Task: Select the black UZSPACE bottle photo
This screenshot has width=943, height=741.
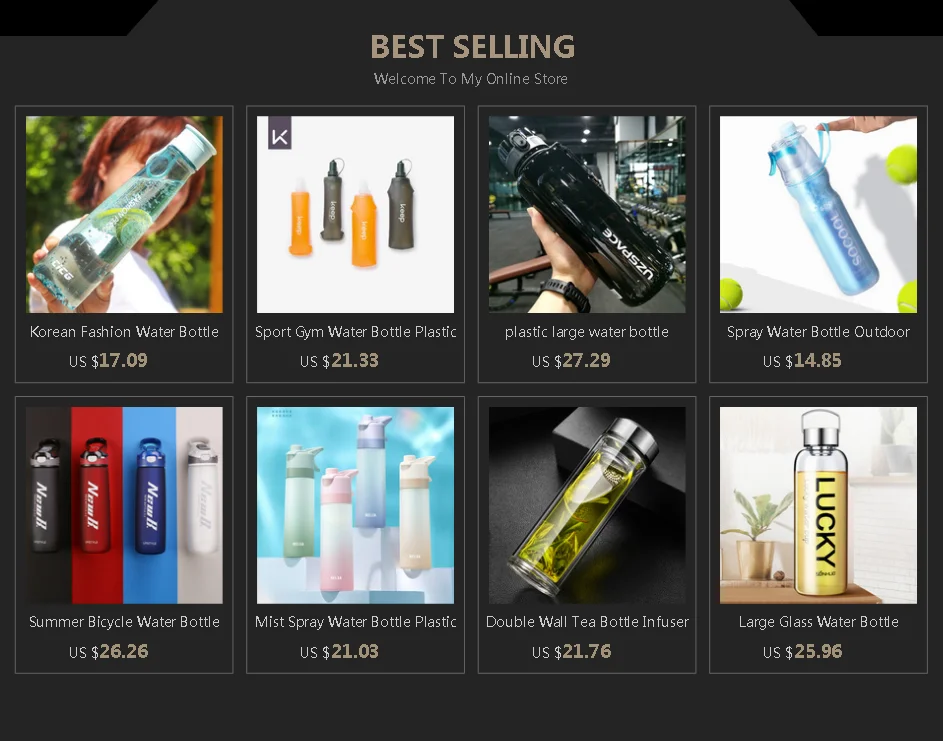Action: [587, 214]
